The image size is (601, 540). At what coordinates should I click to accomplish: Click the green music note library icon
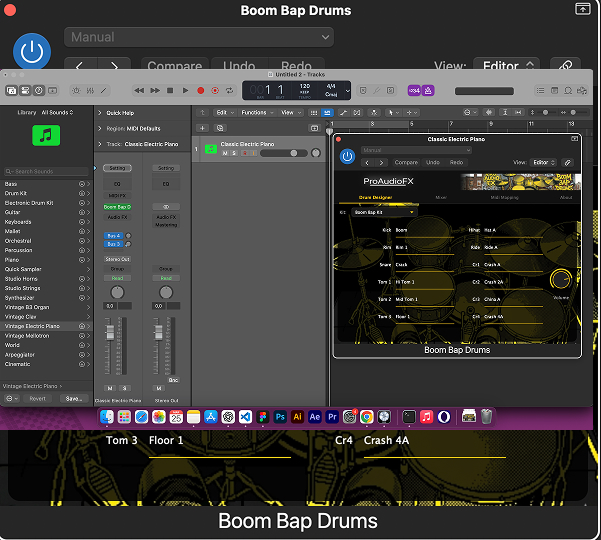tap(46, 135)
